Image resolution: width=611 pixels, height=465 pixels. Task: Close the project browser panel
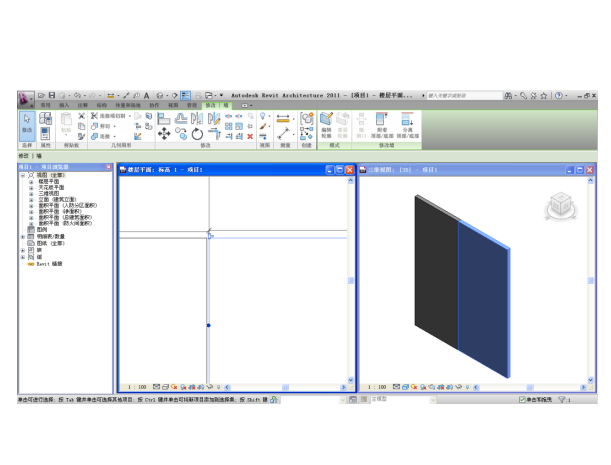109,167
